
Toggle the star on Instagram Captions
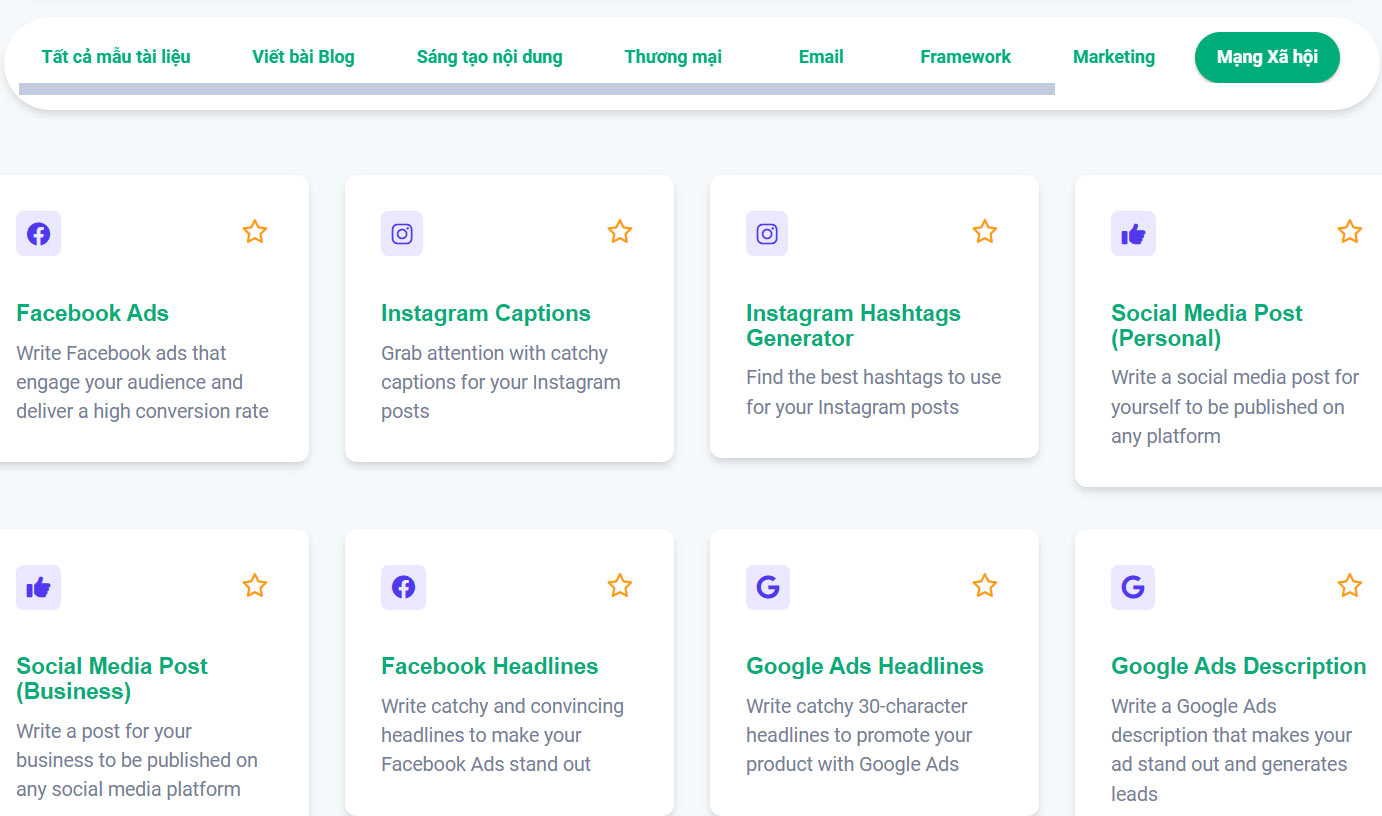pyautogui.click(x=620, y=232)
